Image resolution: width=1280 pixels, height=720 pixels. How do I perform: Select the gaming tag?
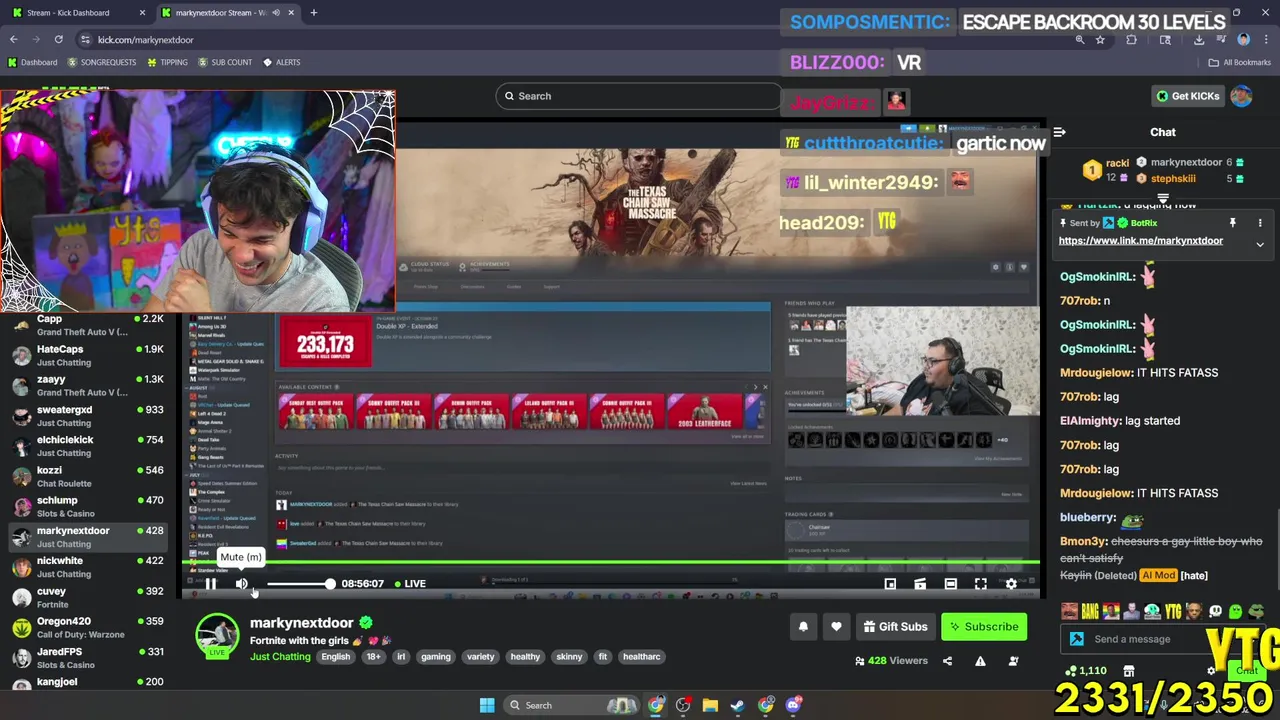(x=436, y=657)
